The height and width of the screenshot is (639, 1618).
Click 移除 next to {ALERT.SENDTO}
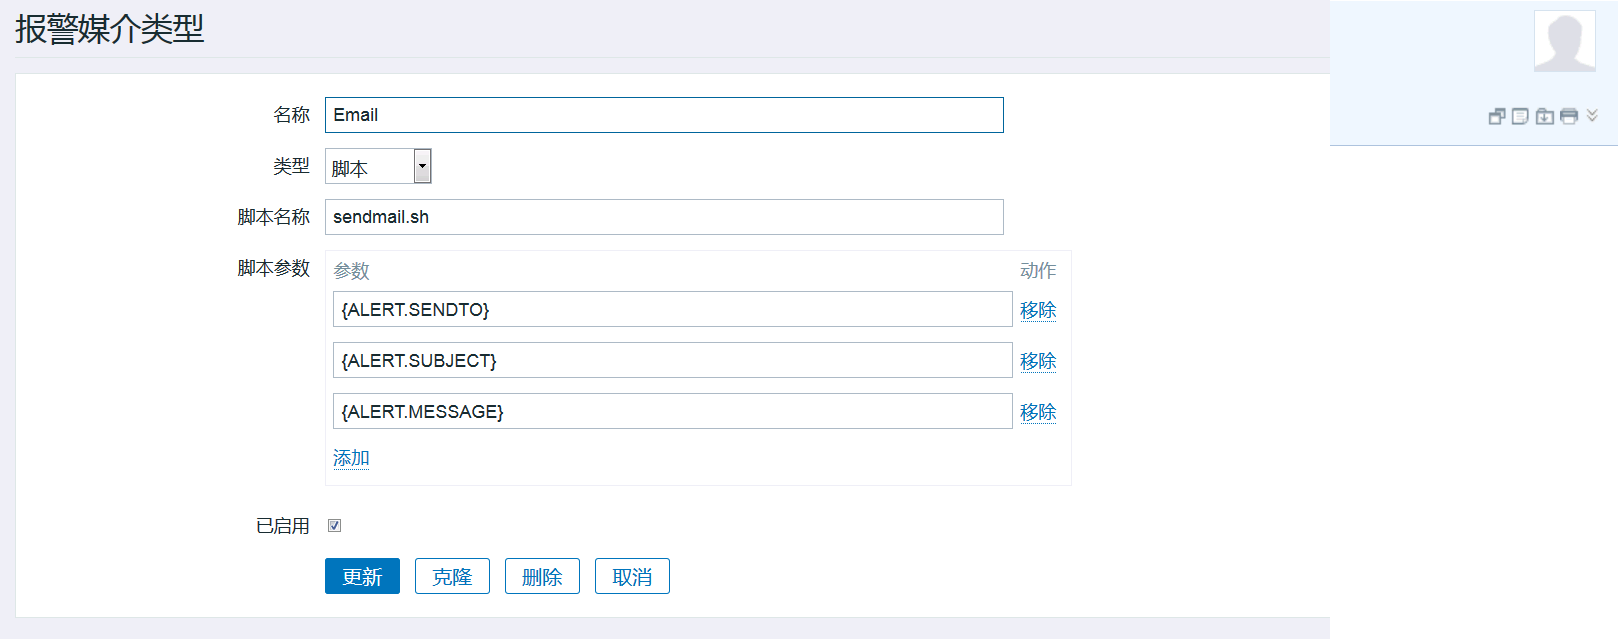pyautogui.click(x=1038, y=310)
